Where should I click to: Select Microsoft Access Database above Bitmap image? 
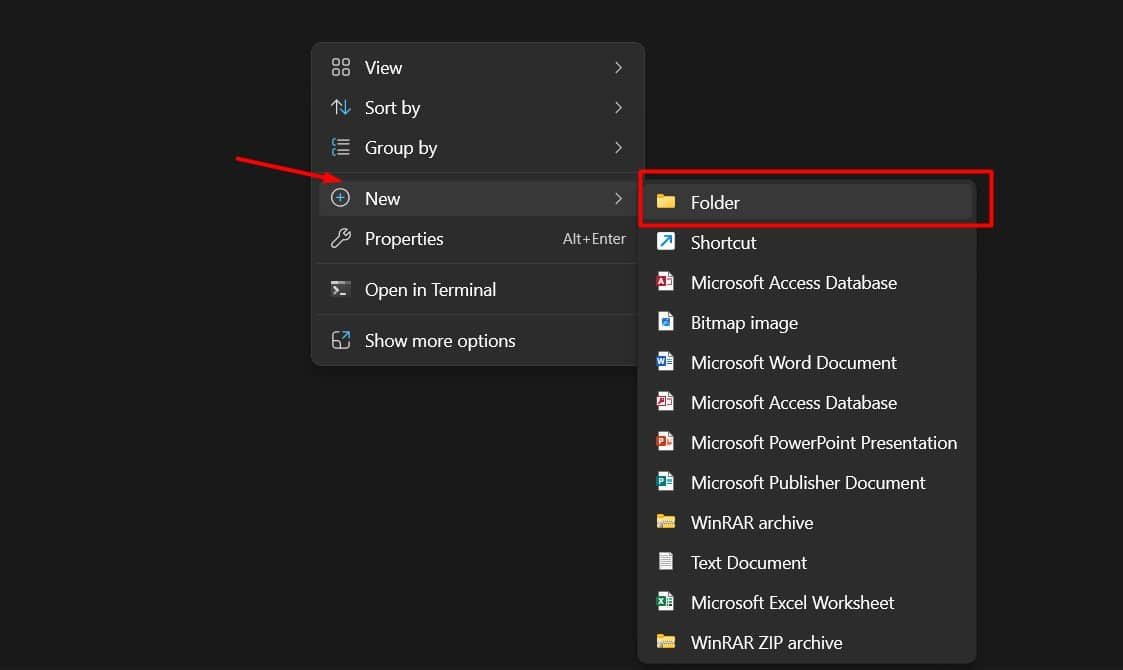pyautogui.click(x=807, y=282)
